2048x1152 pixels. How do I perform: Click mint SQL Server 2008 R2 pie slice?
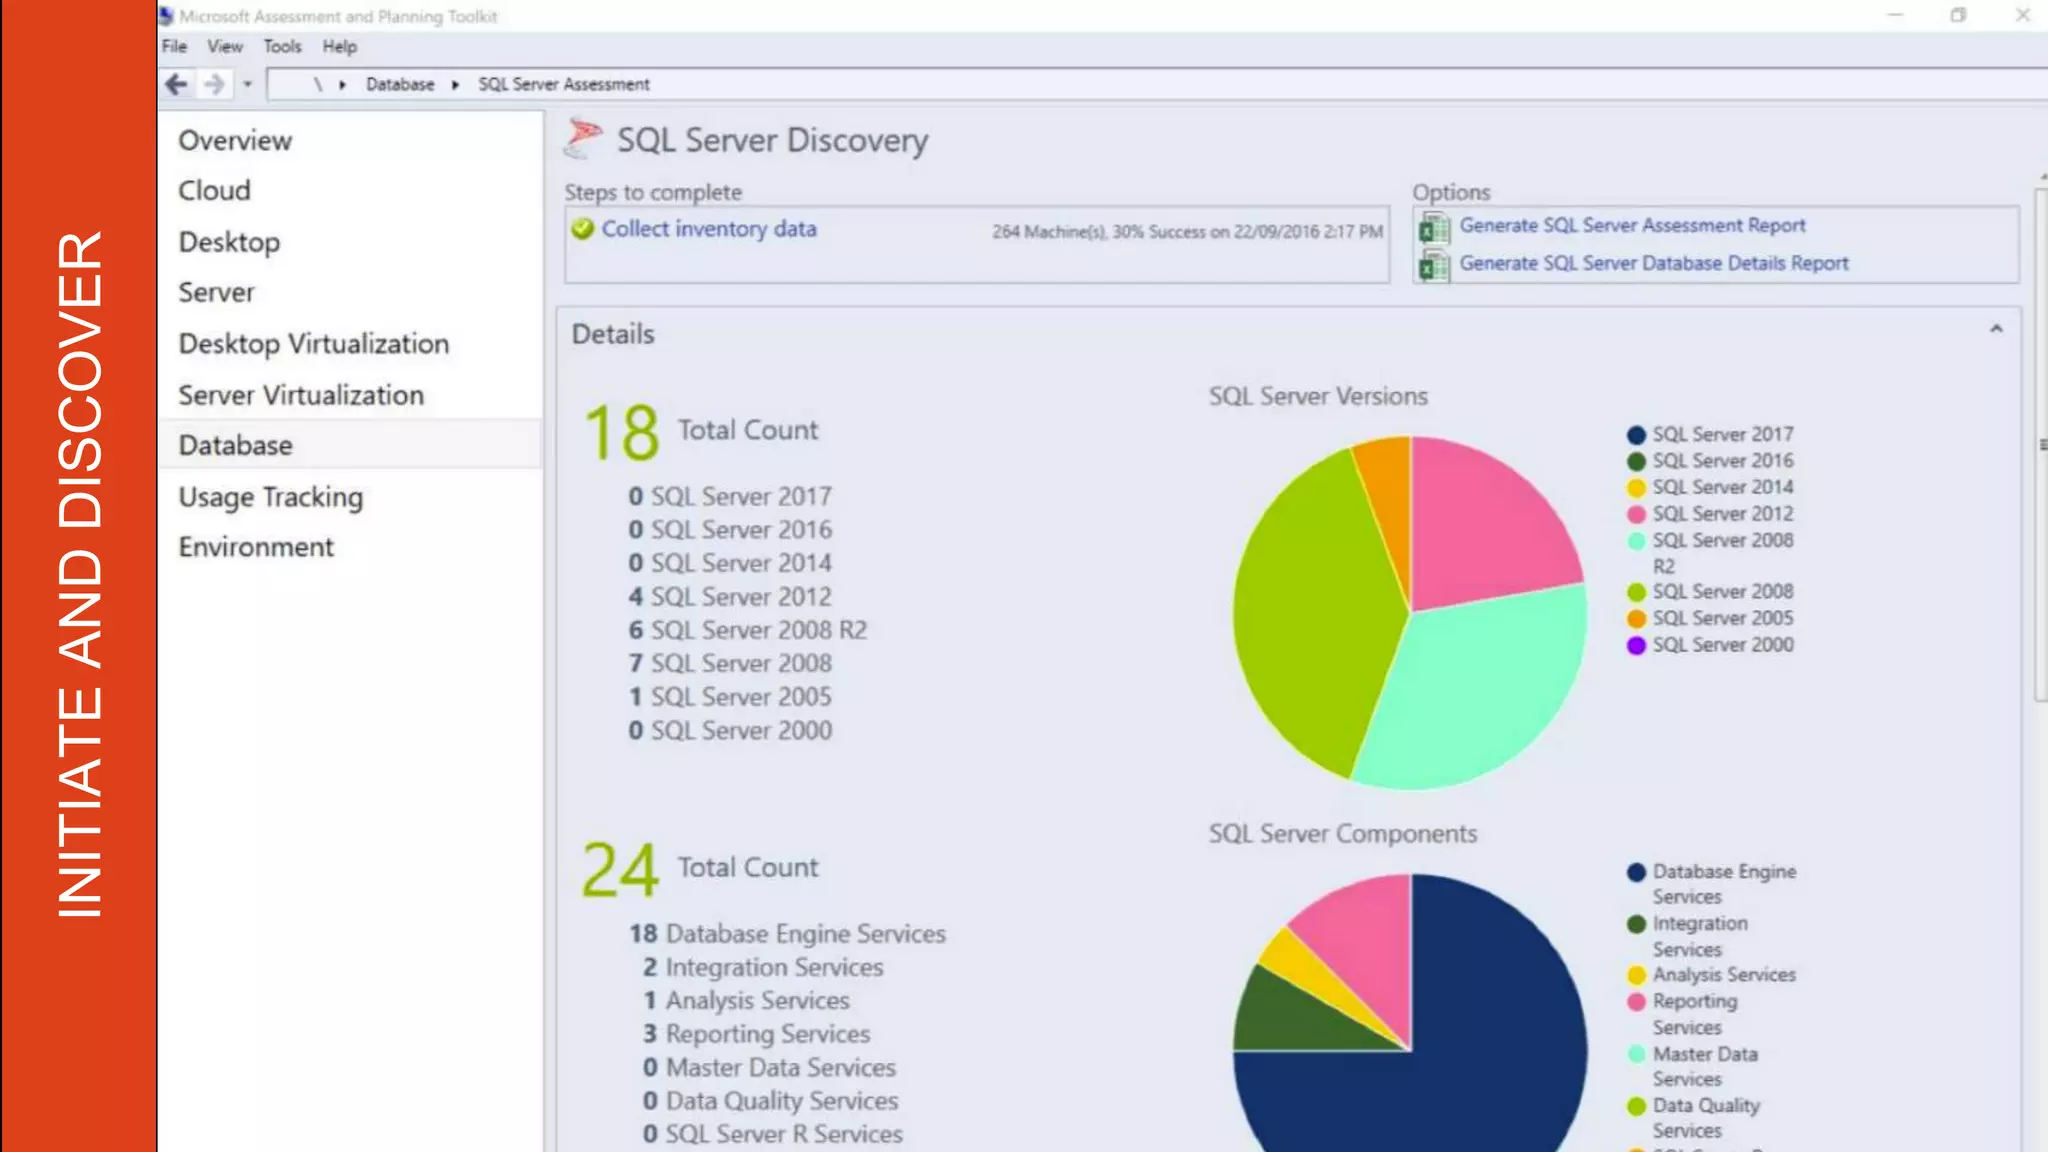[1480, 690]
